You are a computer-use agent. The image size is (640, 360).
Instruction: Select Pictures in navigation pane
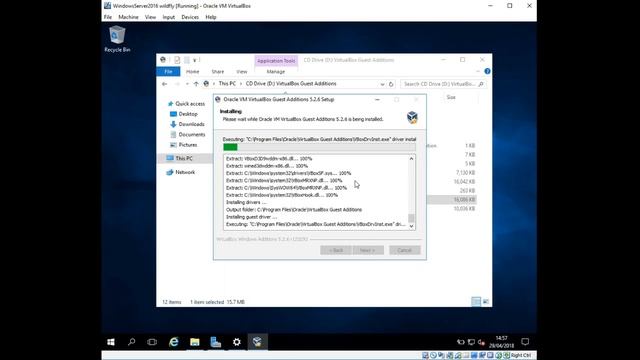(x=184, y=145)
